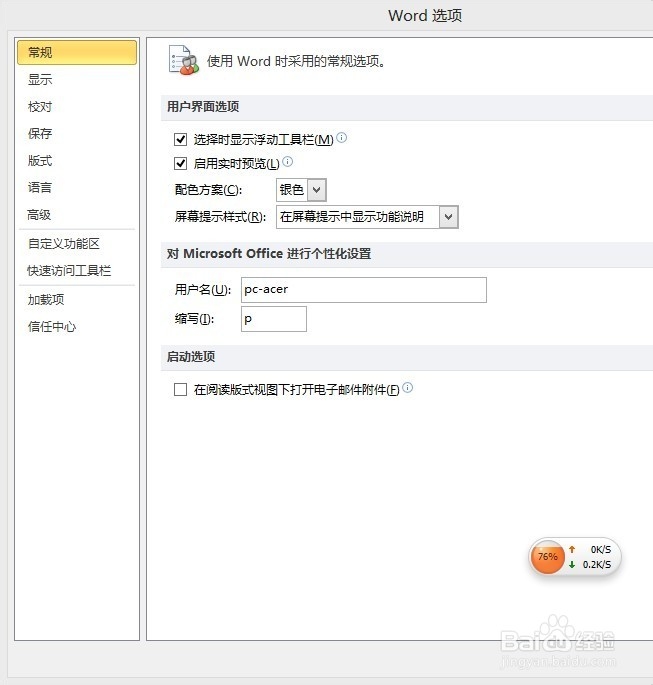The height and width of the screenshot is (685, 653).
Task: Open the 保存 settings category
Action: 40,133
